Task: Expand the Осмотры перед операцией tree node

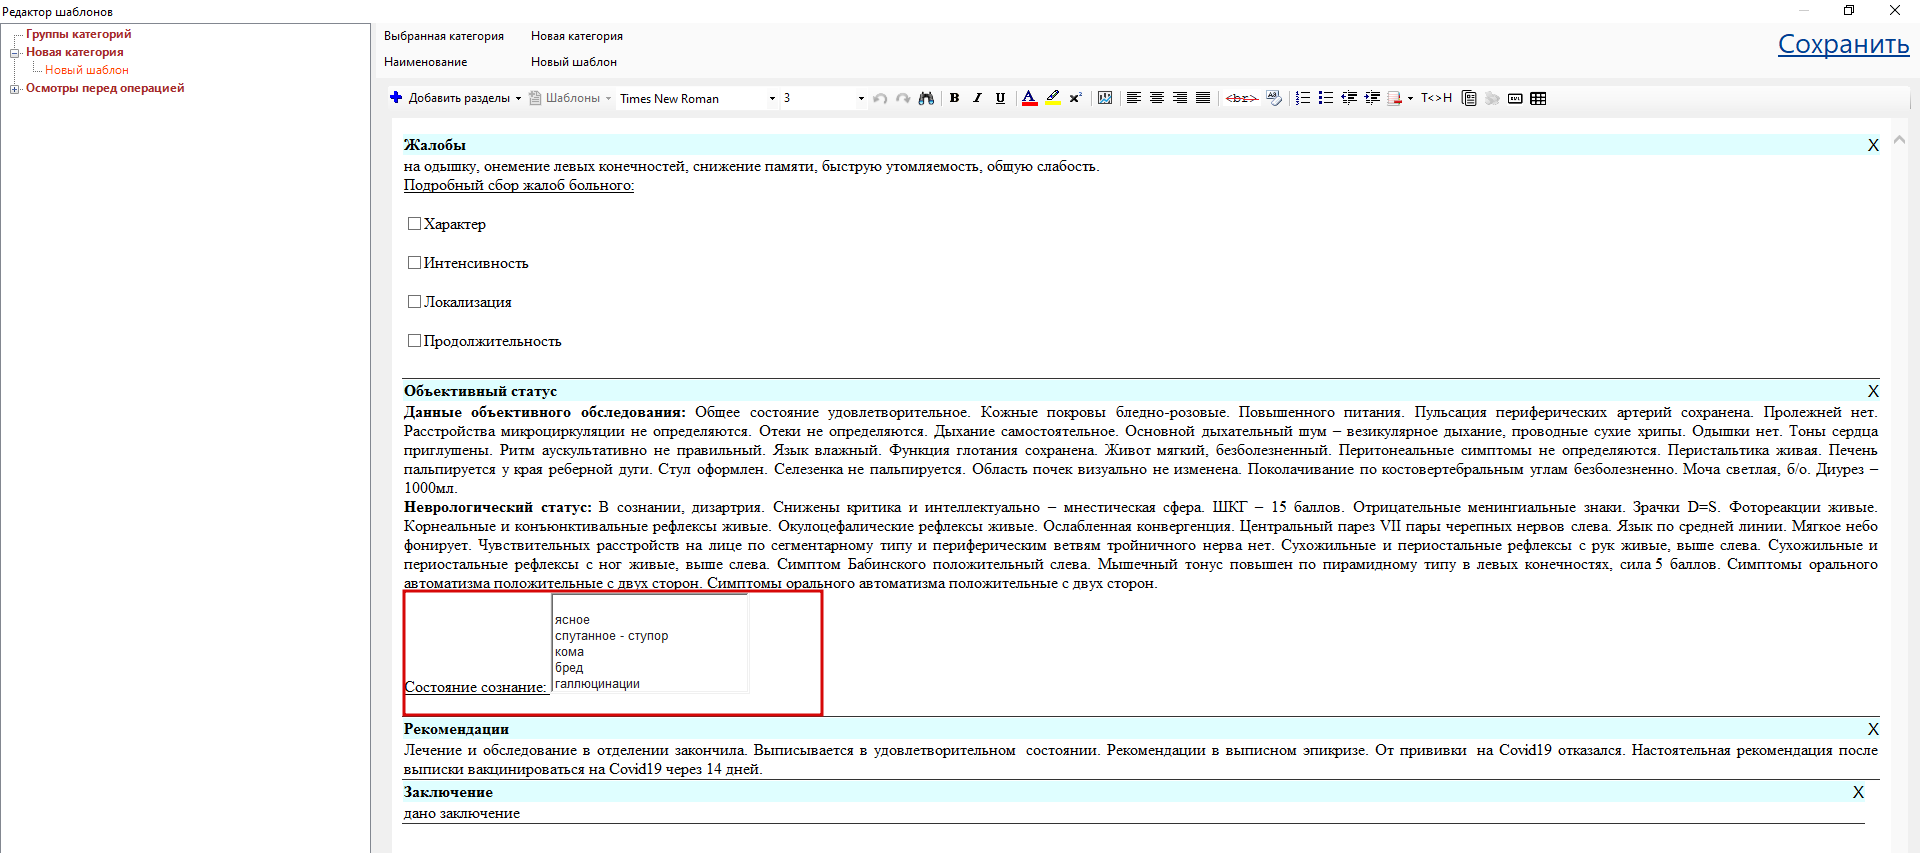Action: 14,89
